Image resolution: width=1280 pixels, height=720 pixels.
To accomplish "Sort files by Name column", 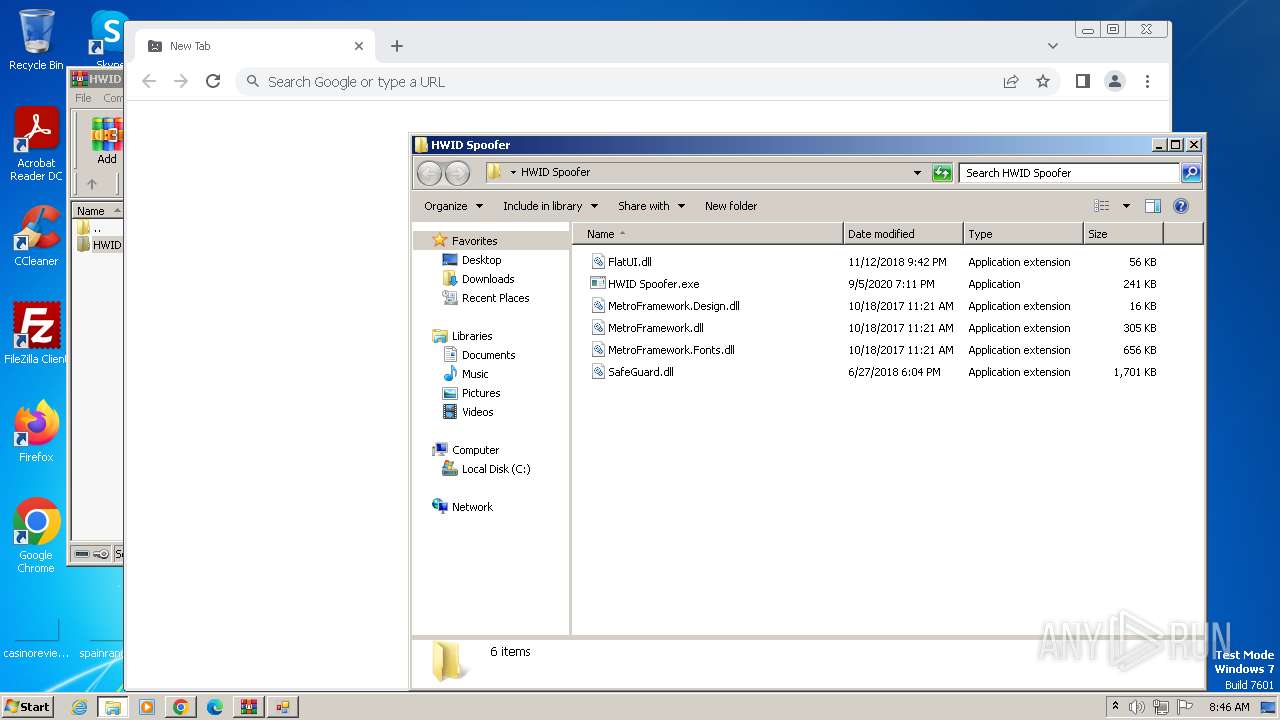I will coord(707,234).
